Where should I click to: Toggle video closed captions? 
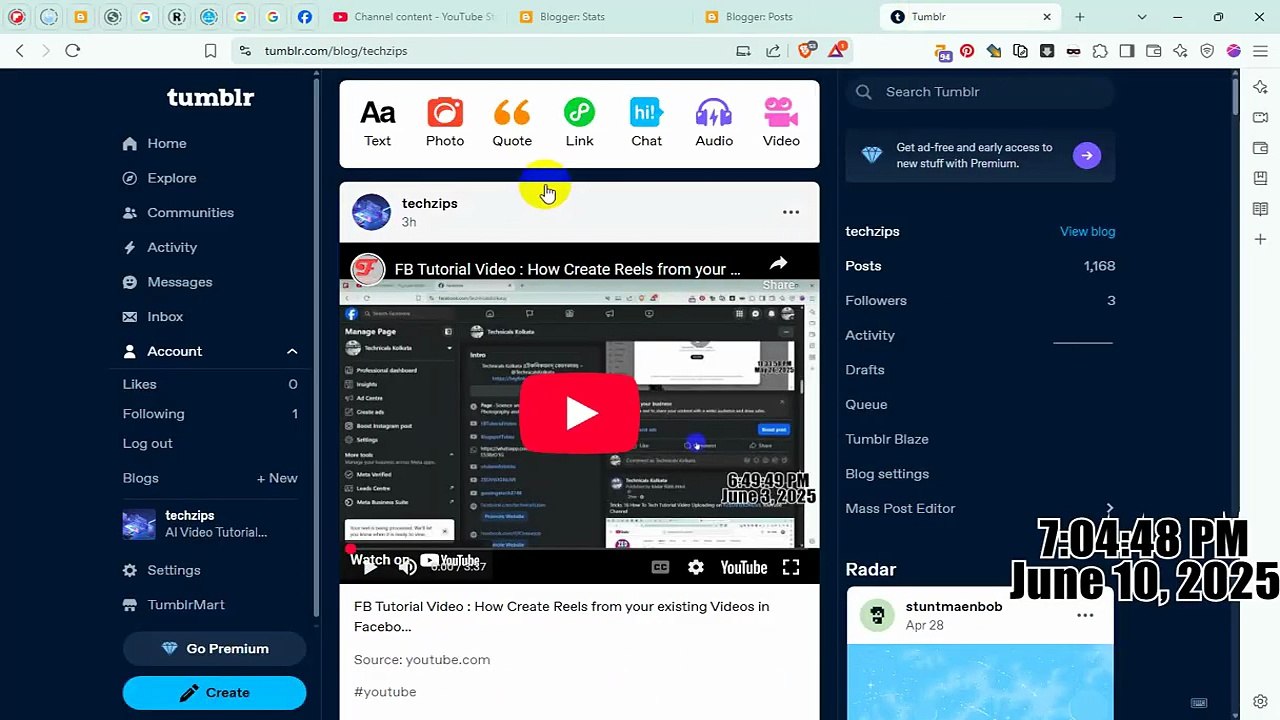pos(660,567)
